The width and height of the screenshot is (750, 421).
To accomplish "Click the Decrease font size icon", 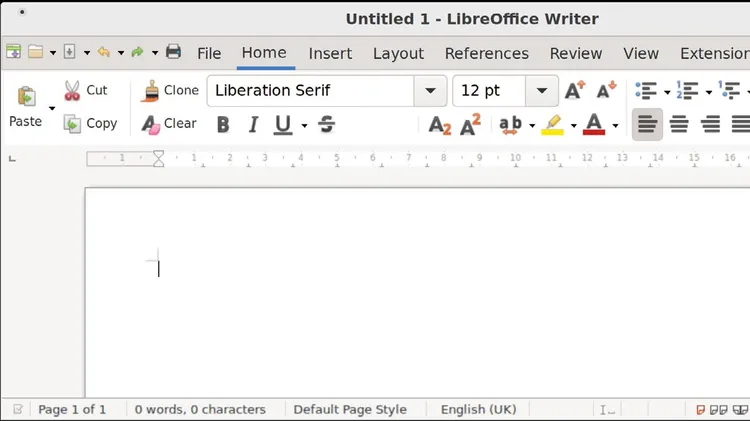I will (606, 90).
